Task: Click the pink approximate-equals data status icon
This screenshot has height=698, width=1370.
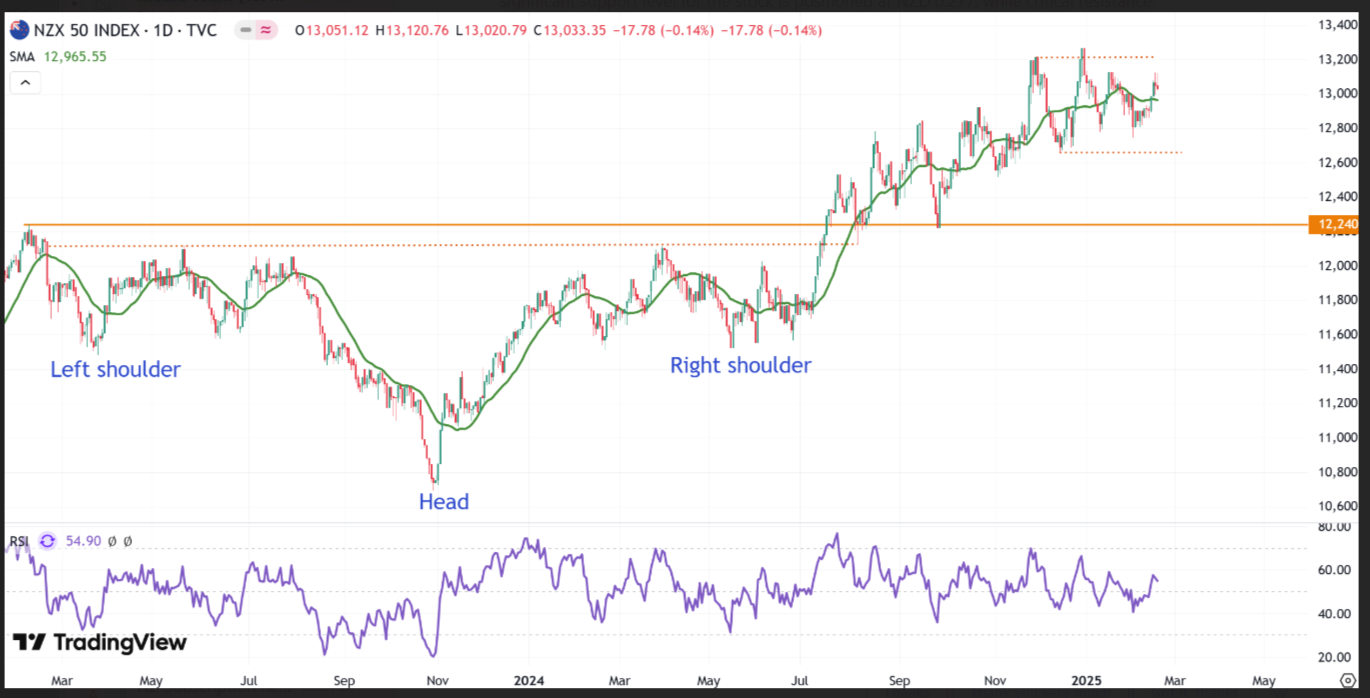Action: 265,30
